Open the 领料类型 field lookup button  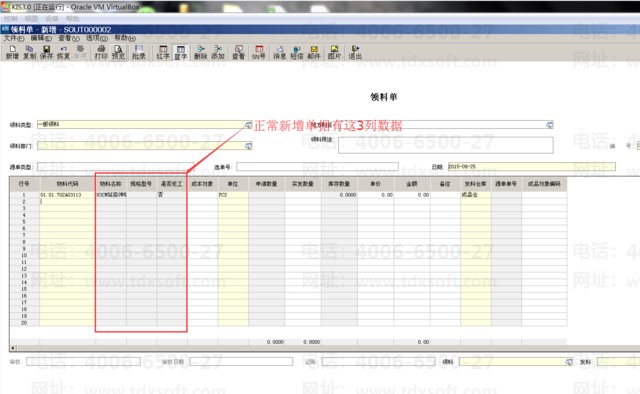click(248, 125)
